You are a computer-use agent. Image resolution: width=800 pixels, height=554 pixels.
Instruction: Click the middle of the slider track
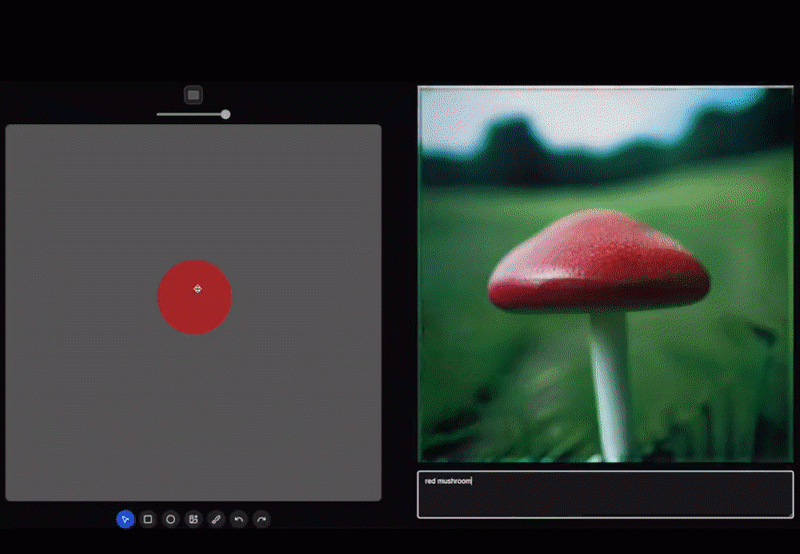pyautogui.click(x=190, y=114)
